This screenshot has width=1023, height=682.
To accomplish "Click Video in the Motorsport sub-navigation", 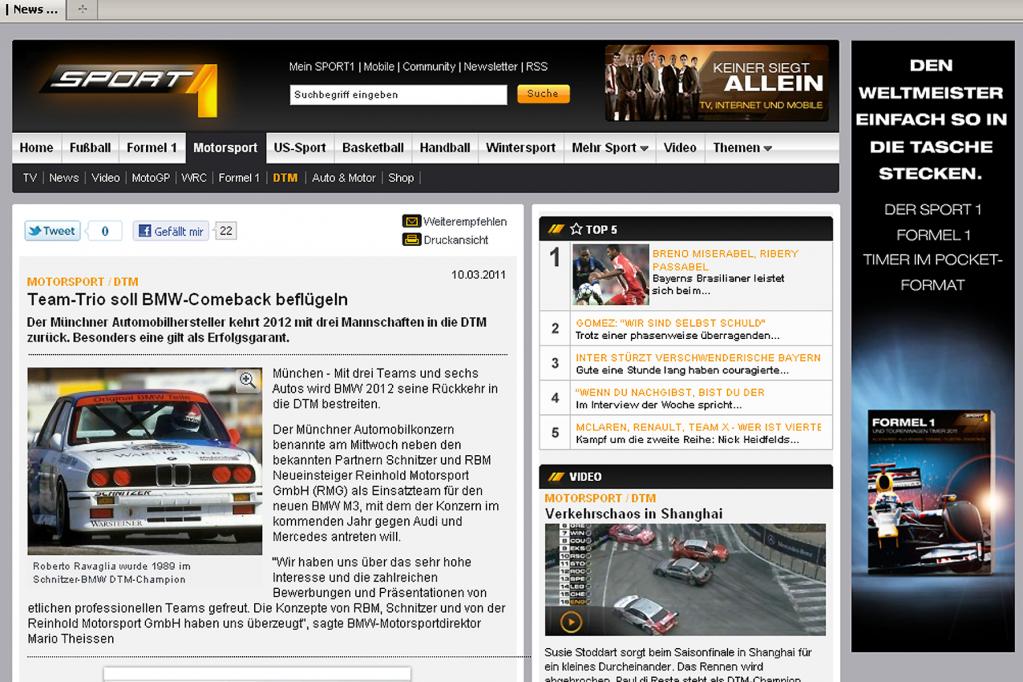I will click(105, 178).
